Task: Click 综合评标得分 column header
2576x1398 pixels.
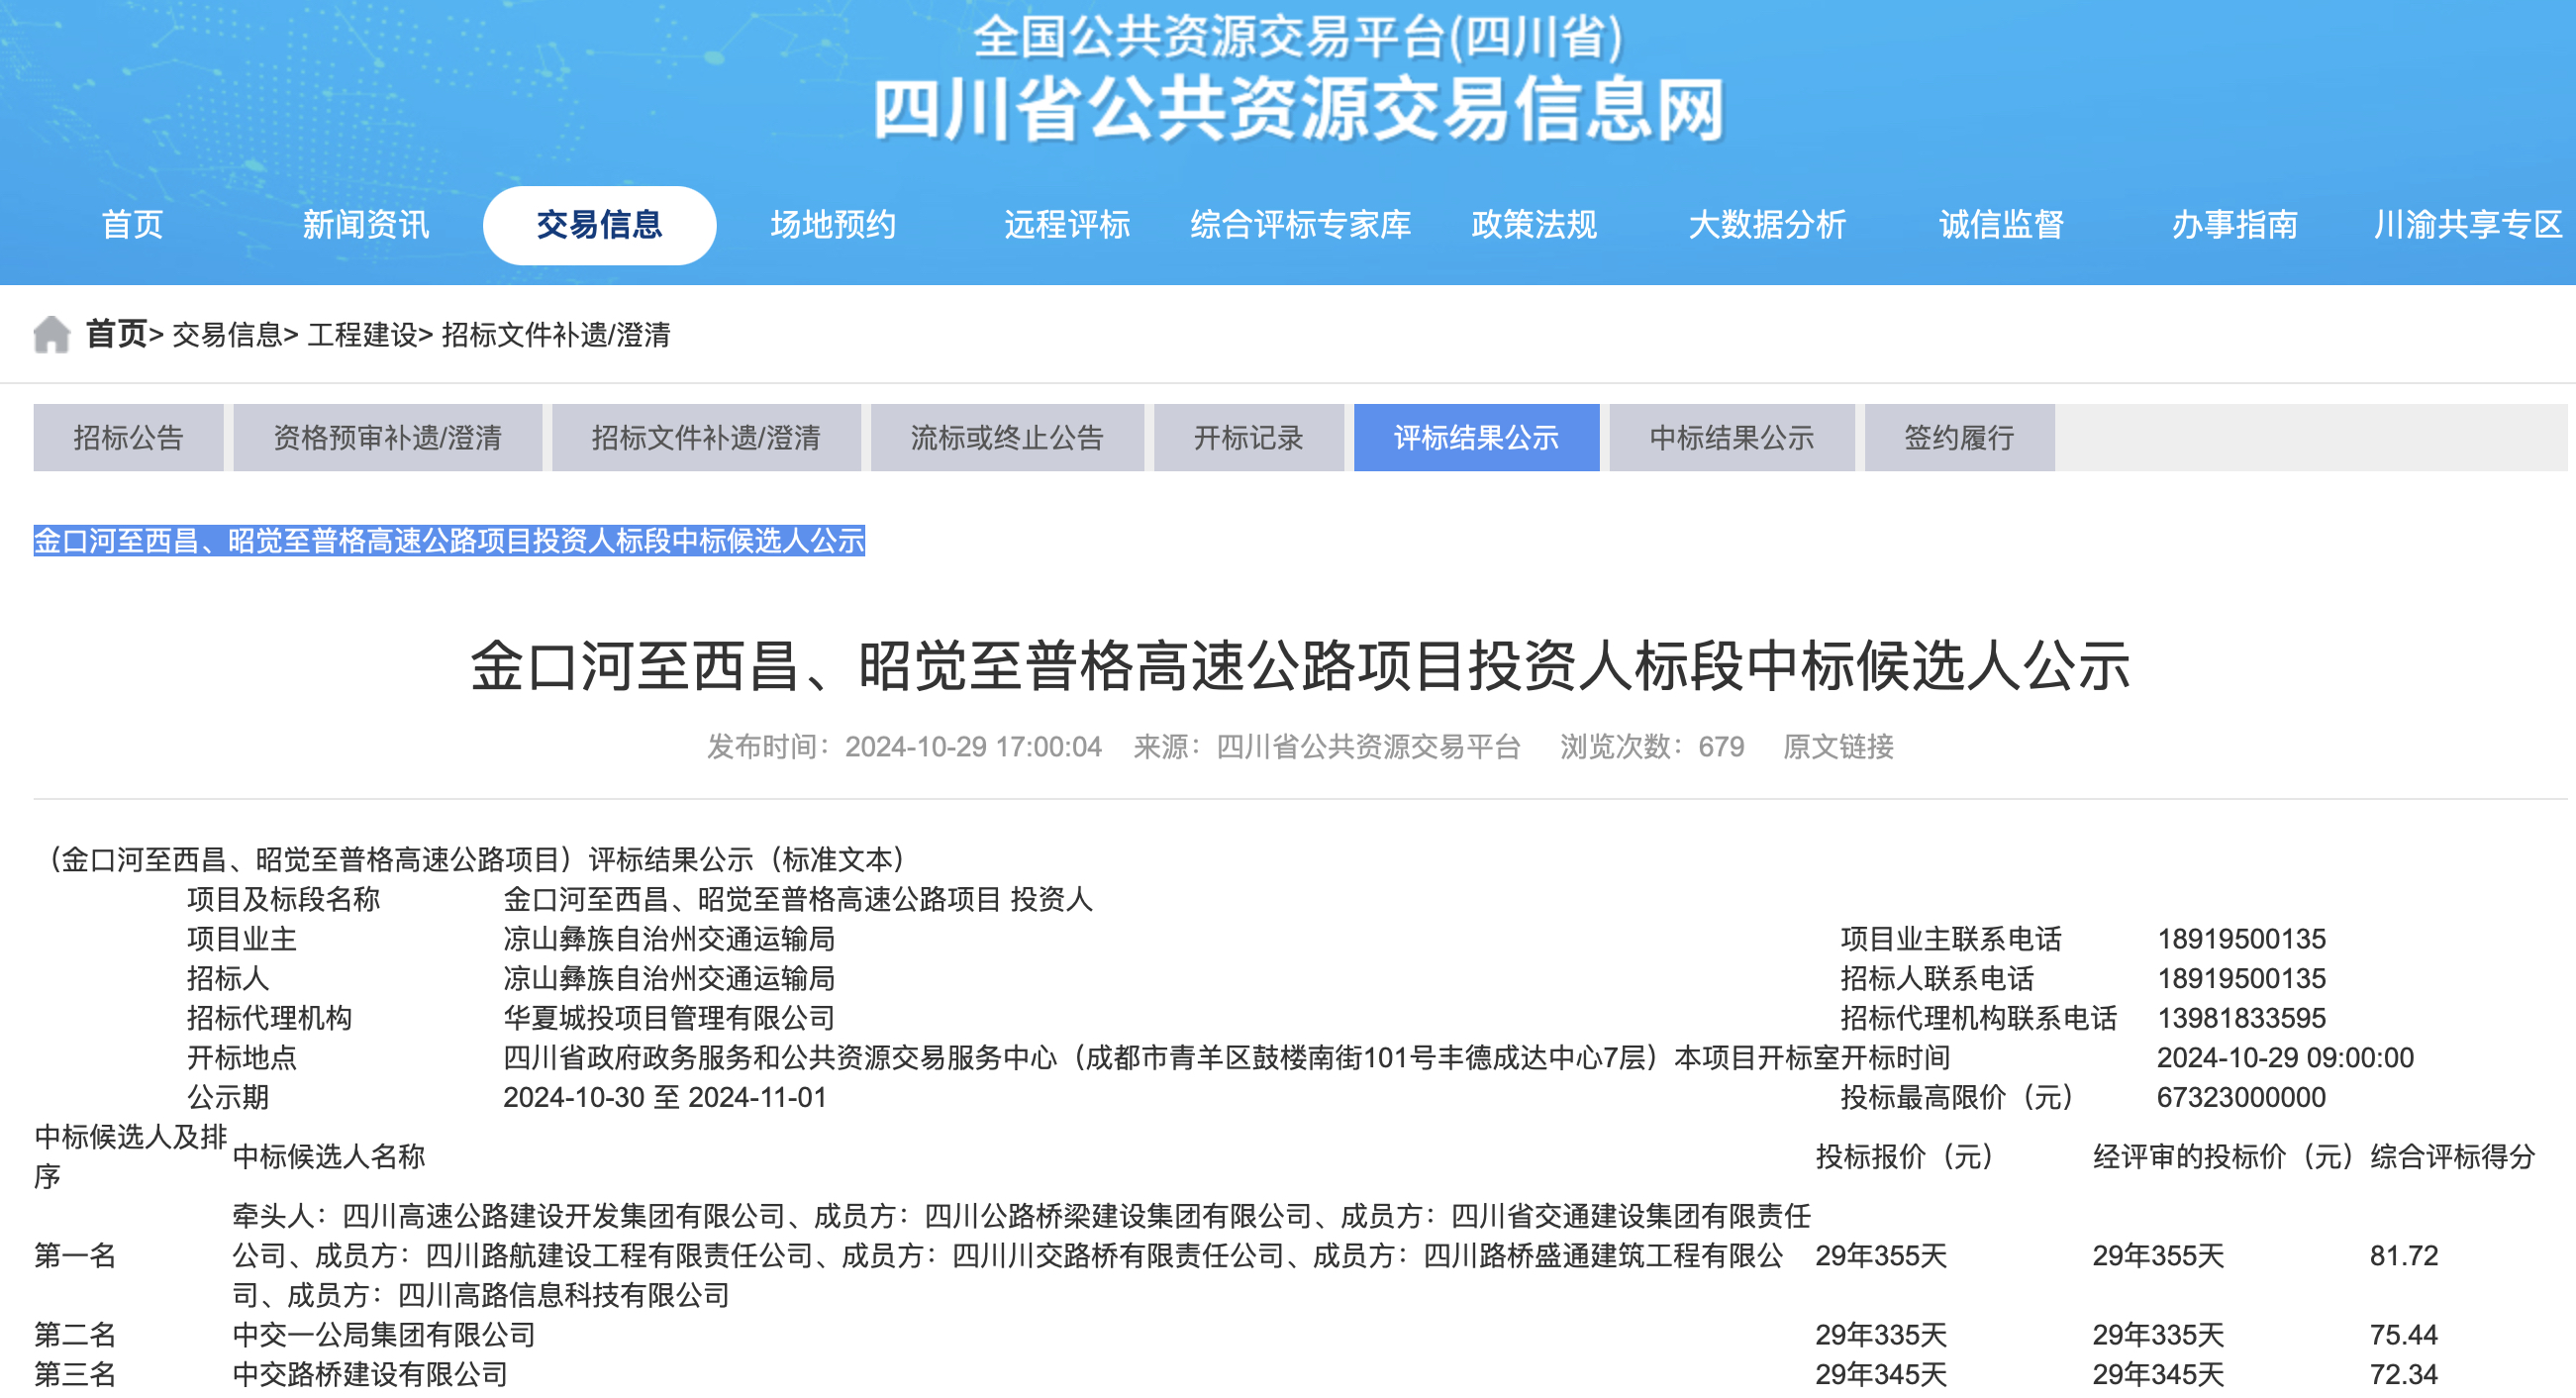Action: tap(2453, 1157)
